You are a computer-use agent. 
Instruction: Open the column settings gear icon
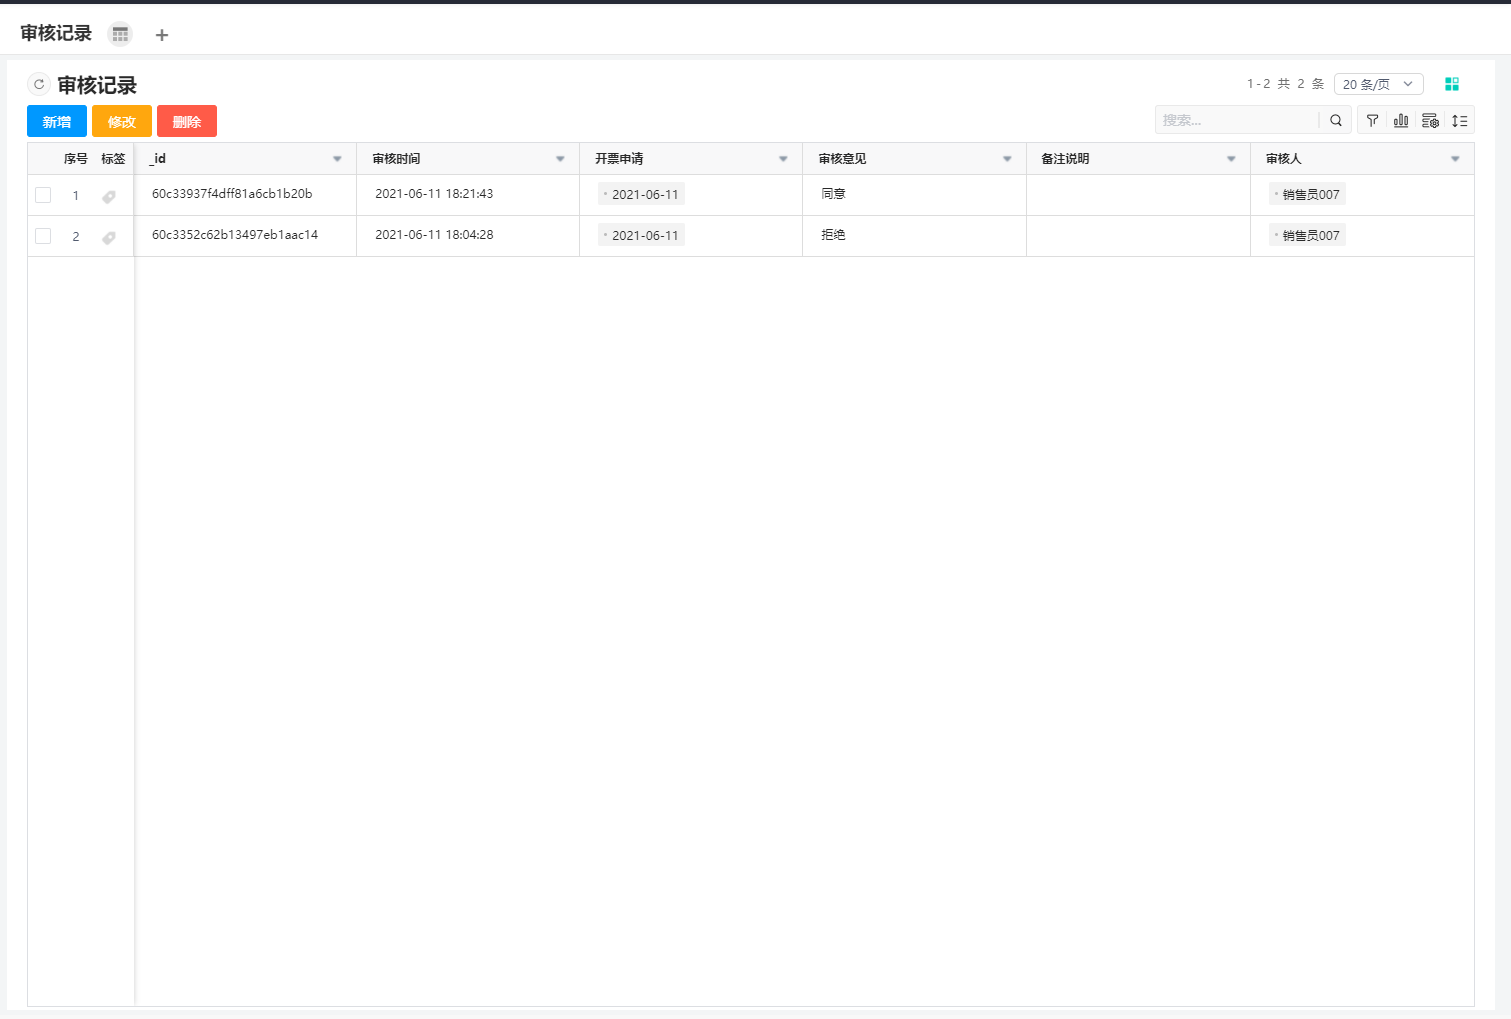pos(1430,120)
